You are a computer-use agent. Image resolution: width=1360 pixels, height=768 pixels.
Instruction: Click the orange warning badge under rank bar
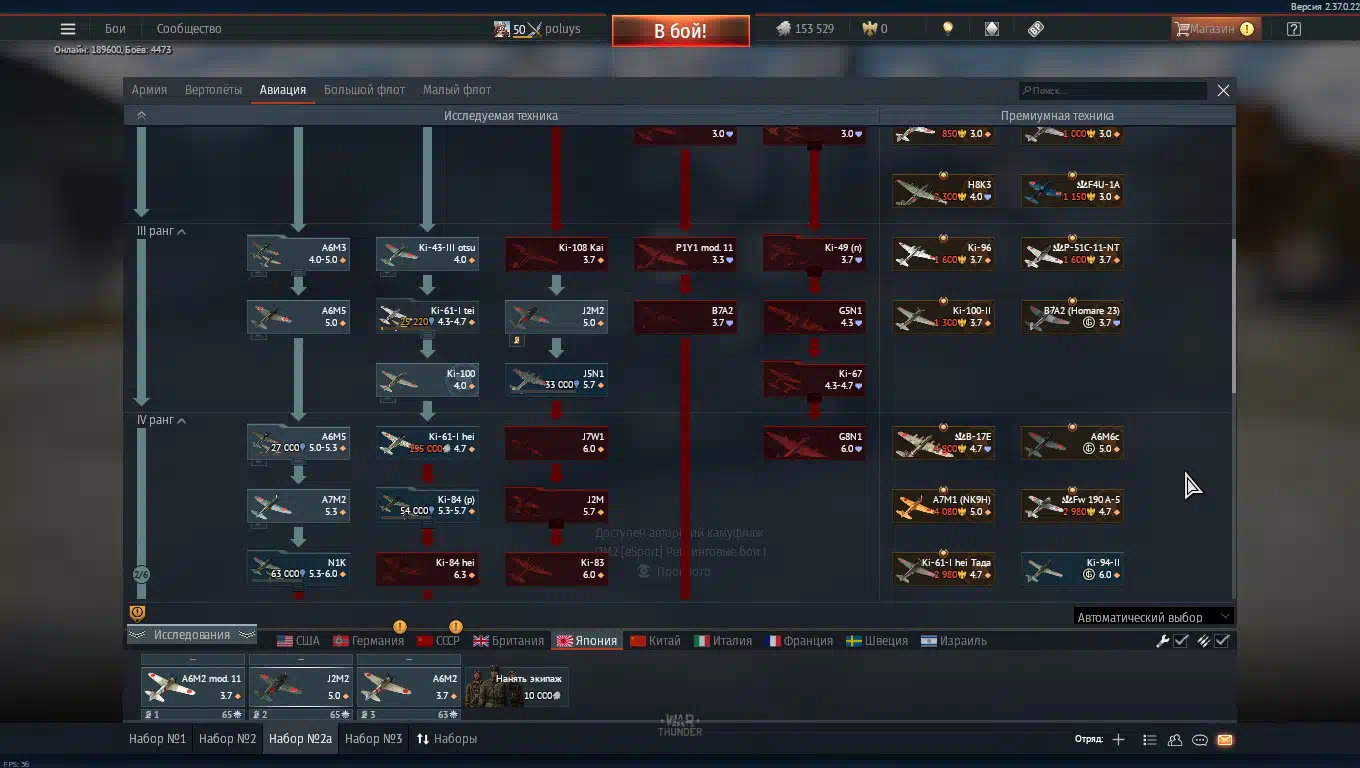[x=137, y=613]
